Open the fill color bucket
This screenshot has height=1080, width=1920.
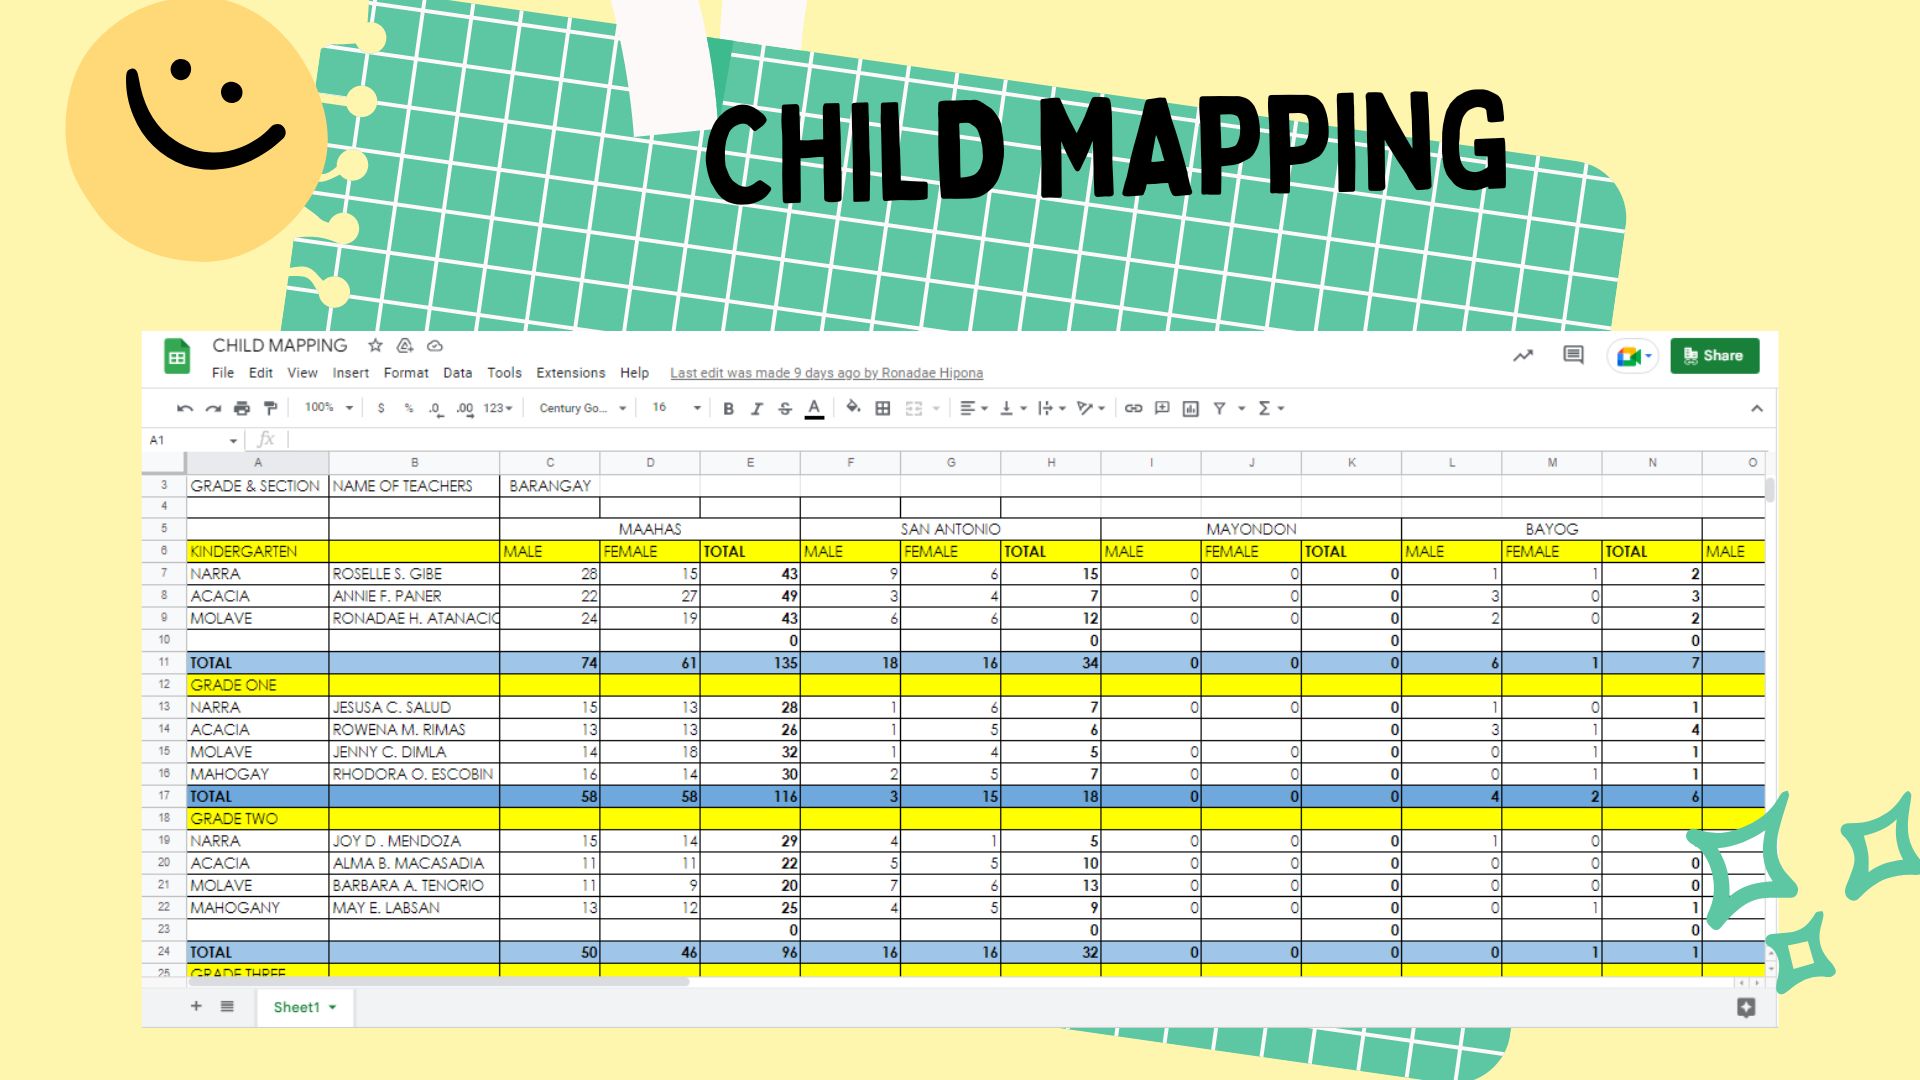pos(852,407)
